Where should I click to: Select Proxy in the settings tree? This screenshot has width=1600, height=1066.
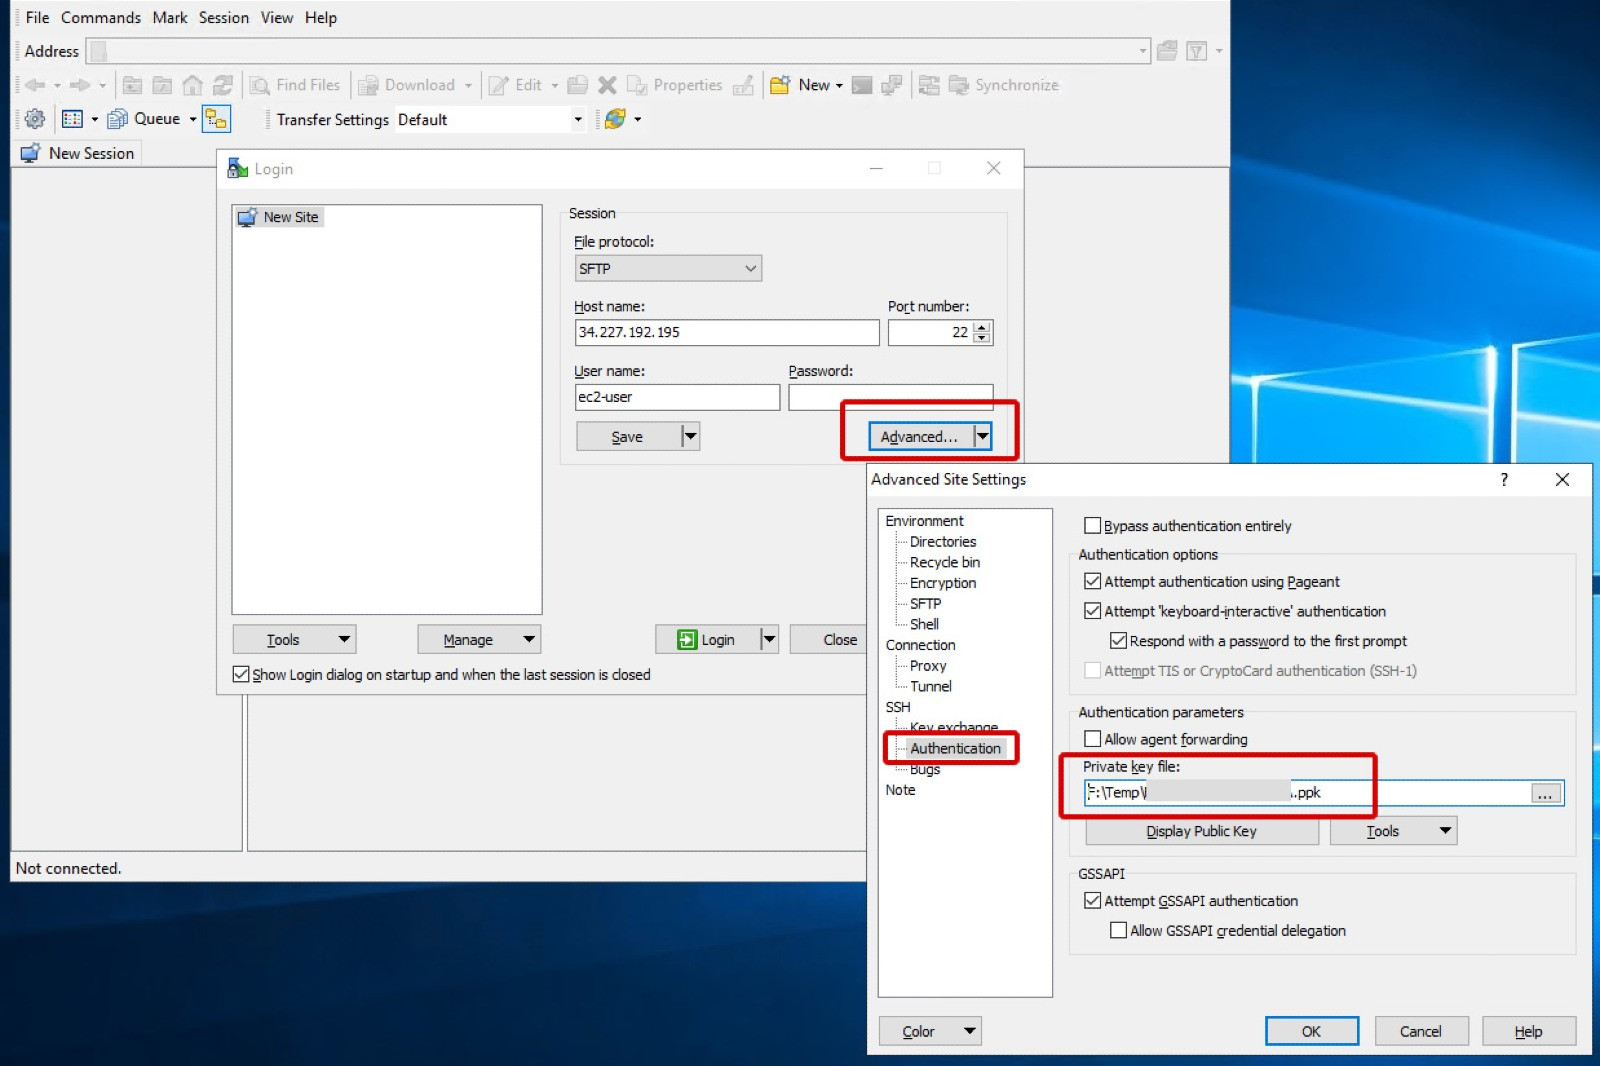point(928,665)
